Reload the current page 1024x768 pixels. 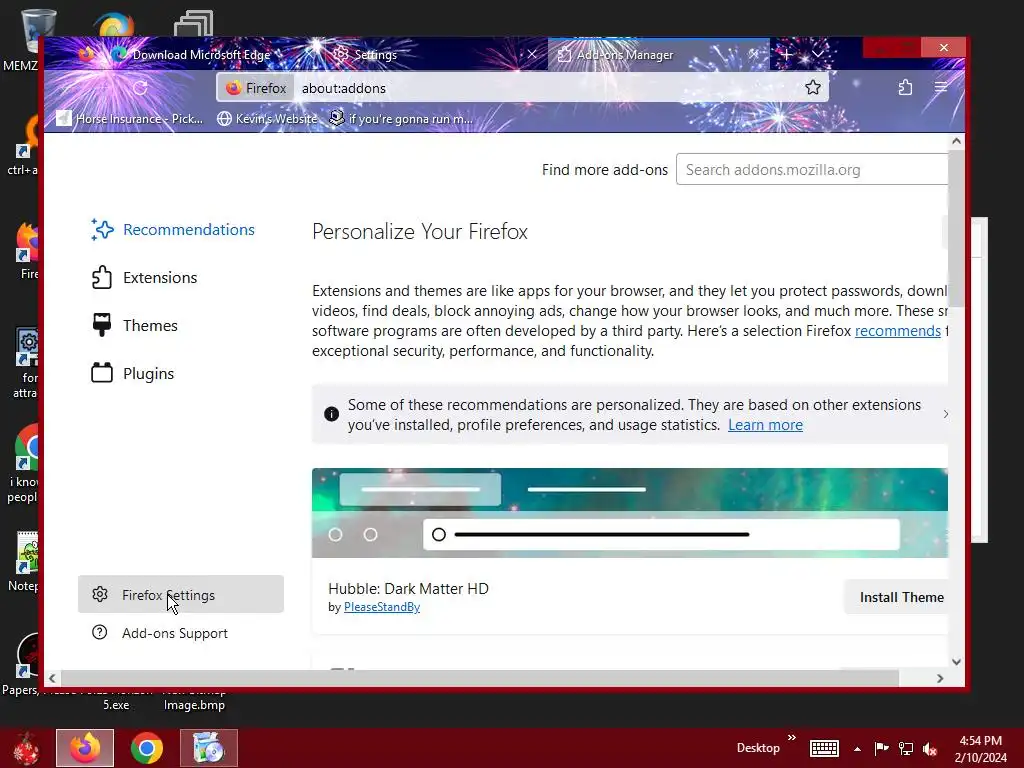coord(140,88)
